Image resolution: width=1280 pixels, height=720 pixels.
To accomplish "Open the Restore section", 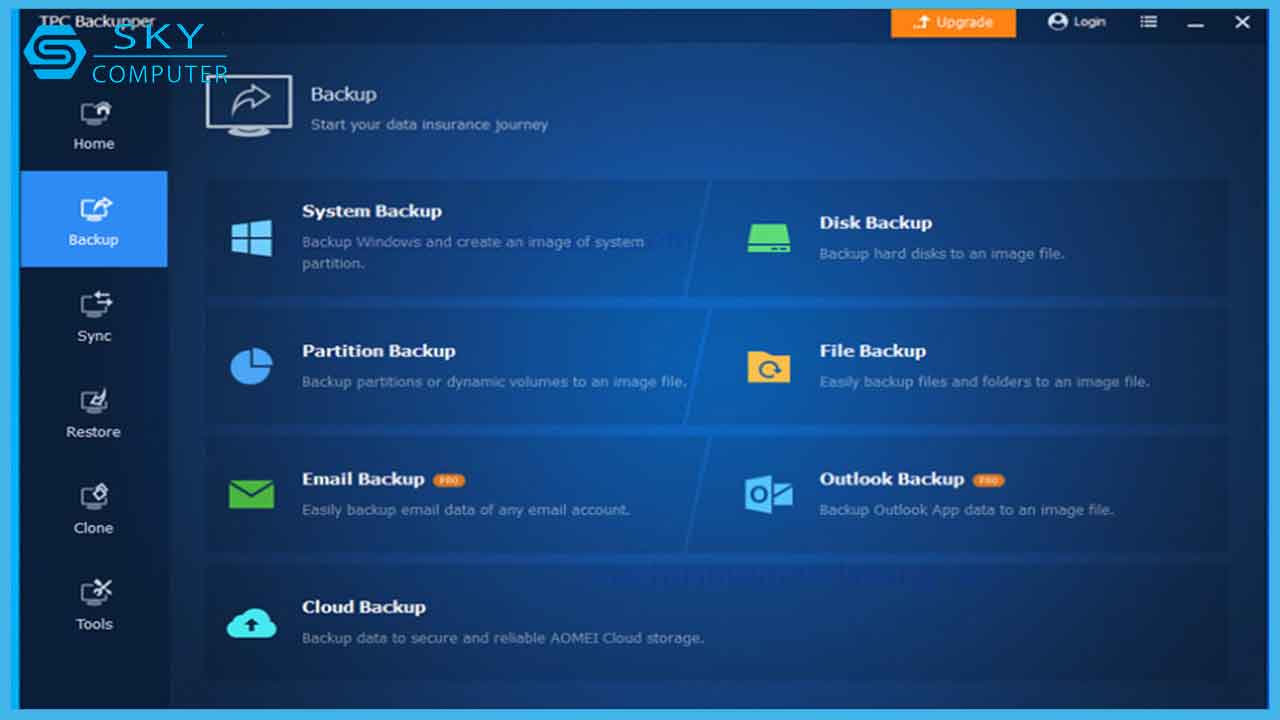I will pos(94,412).
